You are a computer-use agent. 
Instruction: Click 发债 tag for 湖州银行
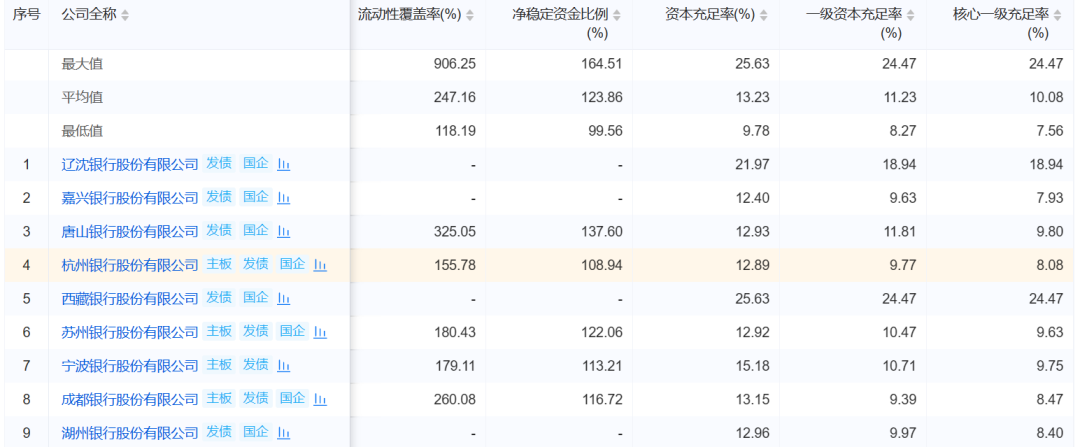[219, 432]
